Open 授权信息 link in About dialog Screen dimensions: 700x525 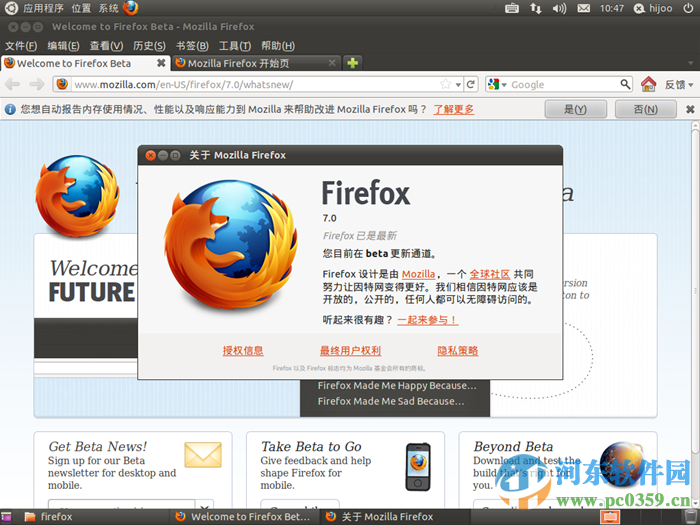243,350
